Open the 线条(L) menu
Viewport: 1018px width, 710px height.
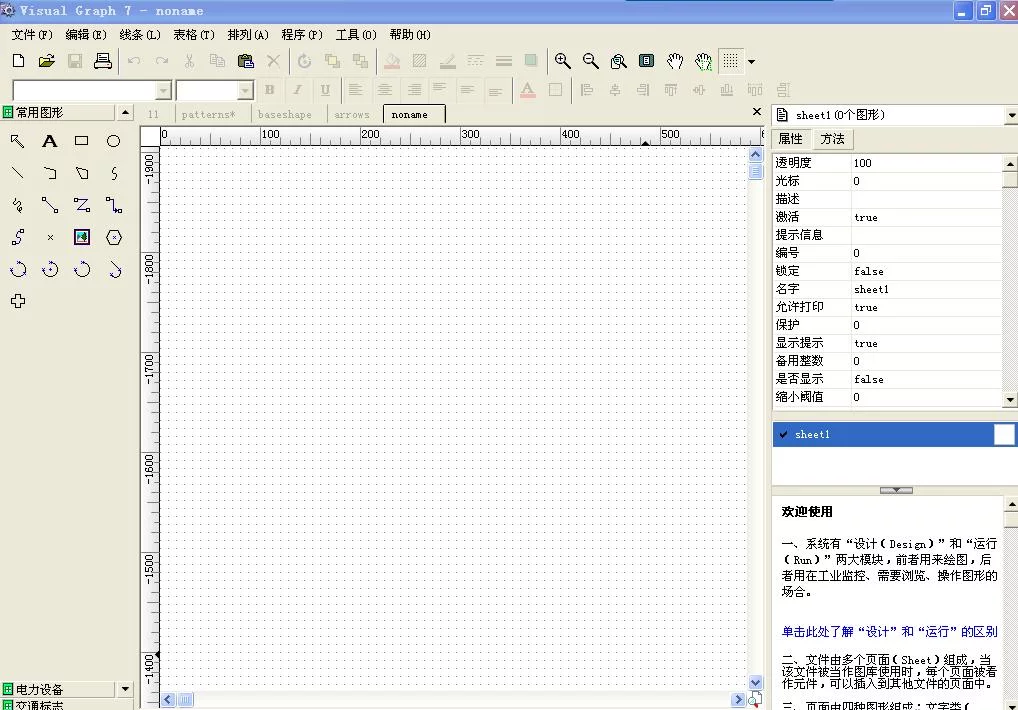coord(140,35)
